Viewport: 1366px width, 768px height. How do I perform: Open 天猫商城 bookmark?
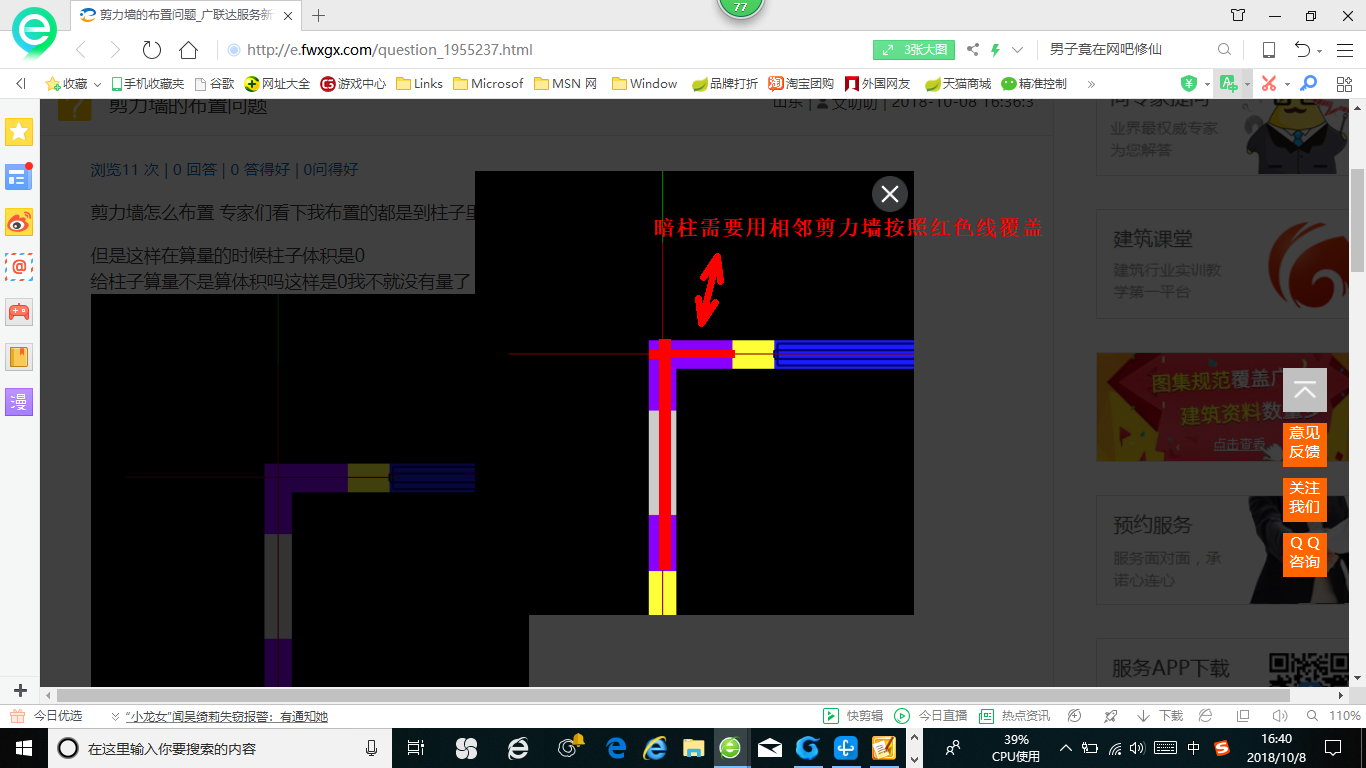tap(958, 84)
